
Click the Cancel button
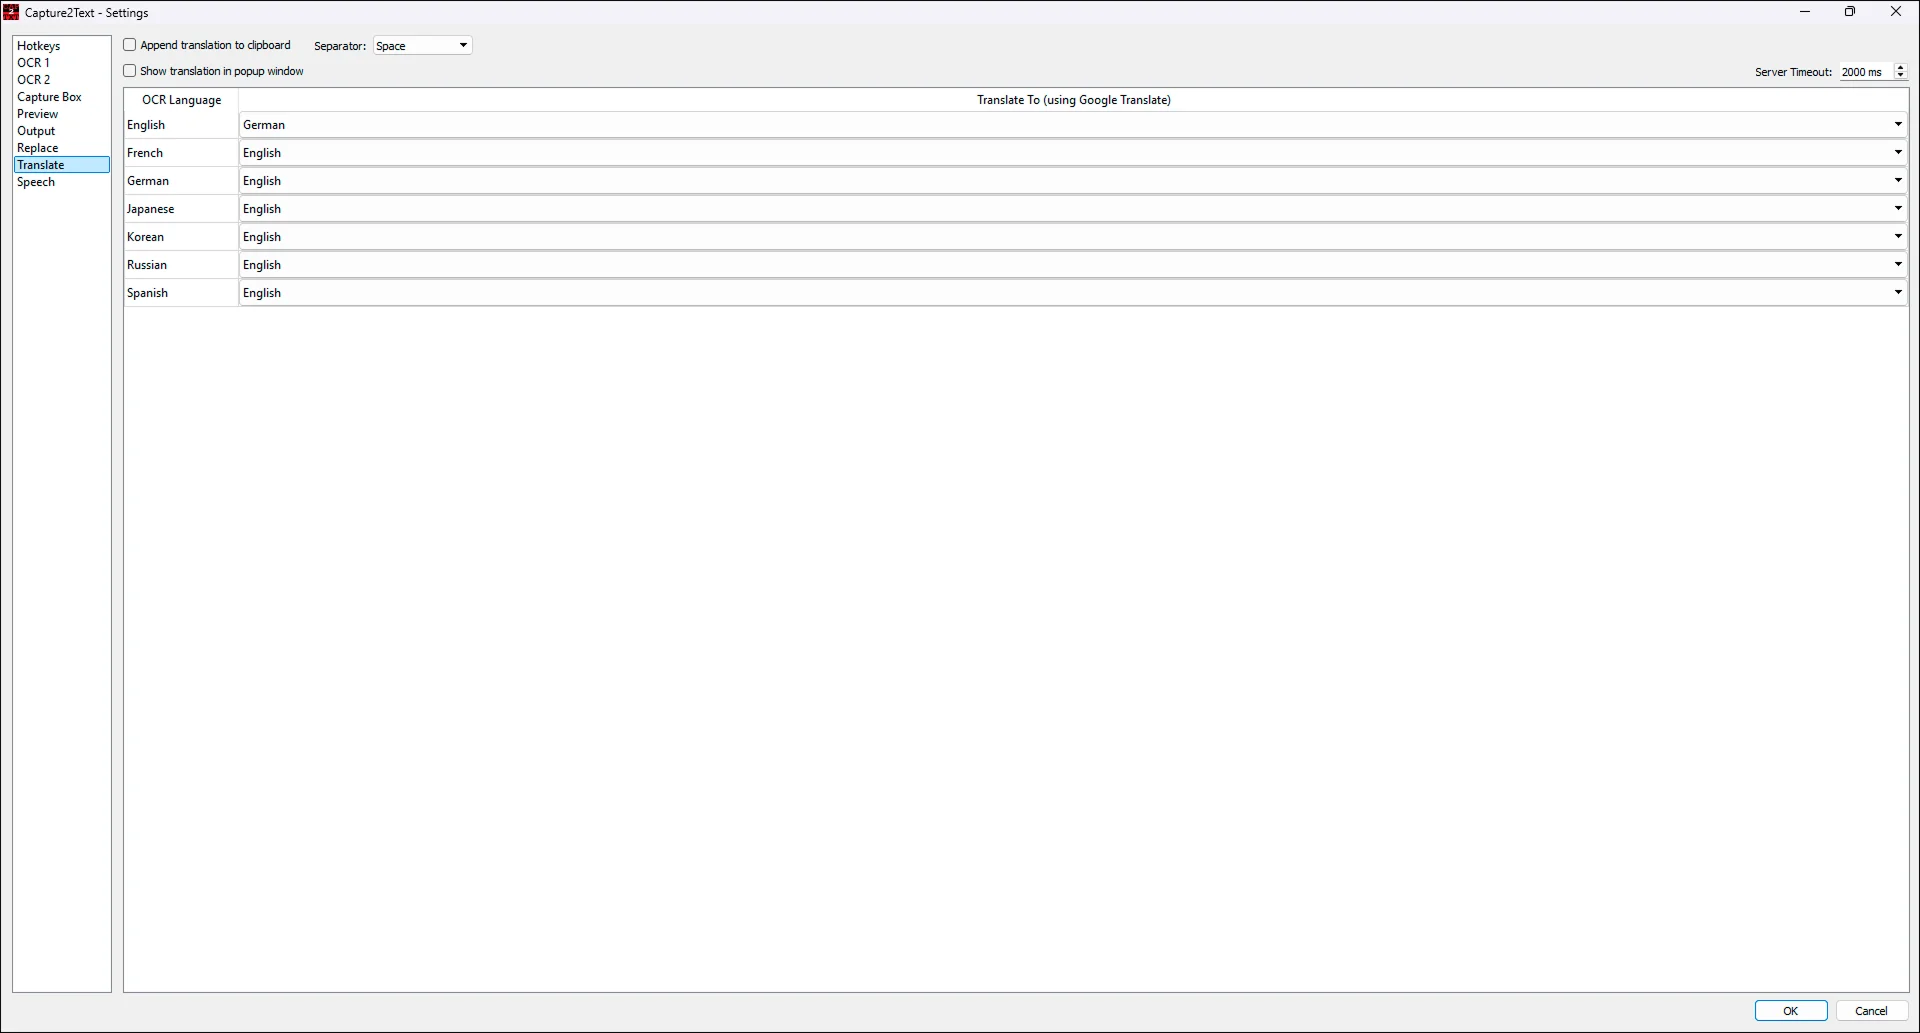[1871, 1011]
